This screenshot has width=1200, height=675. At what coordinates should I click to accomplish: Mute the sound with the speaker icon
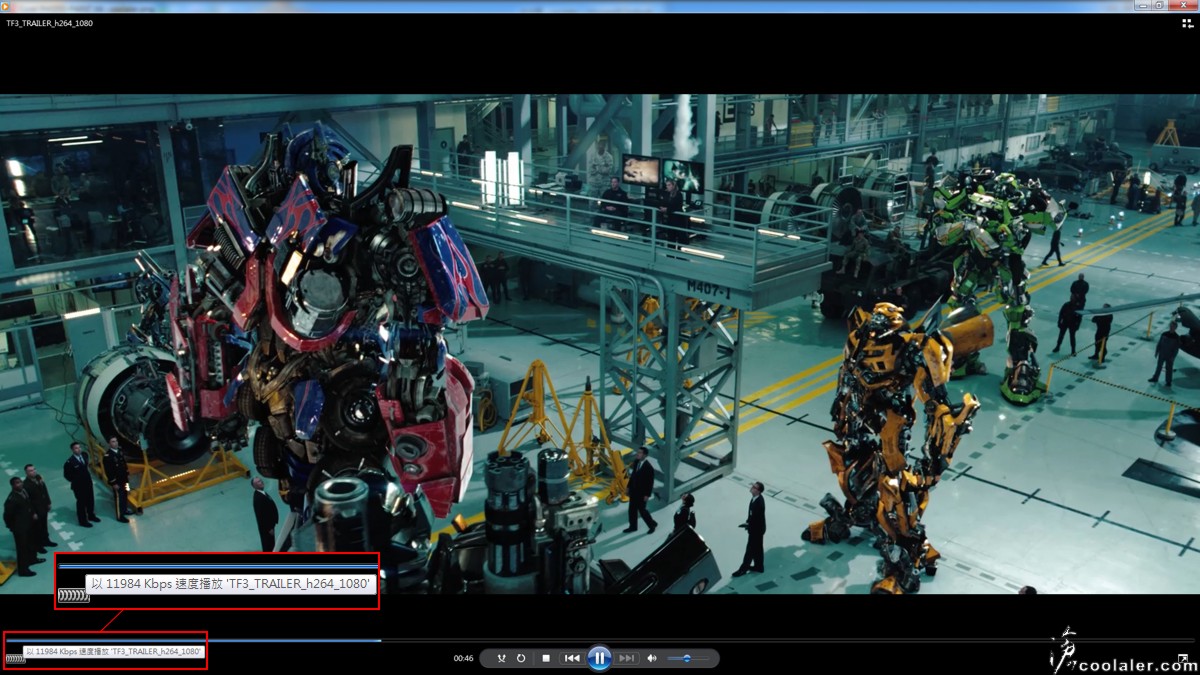[652, 658]
